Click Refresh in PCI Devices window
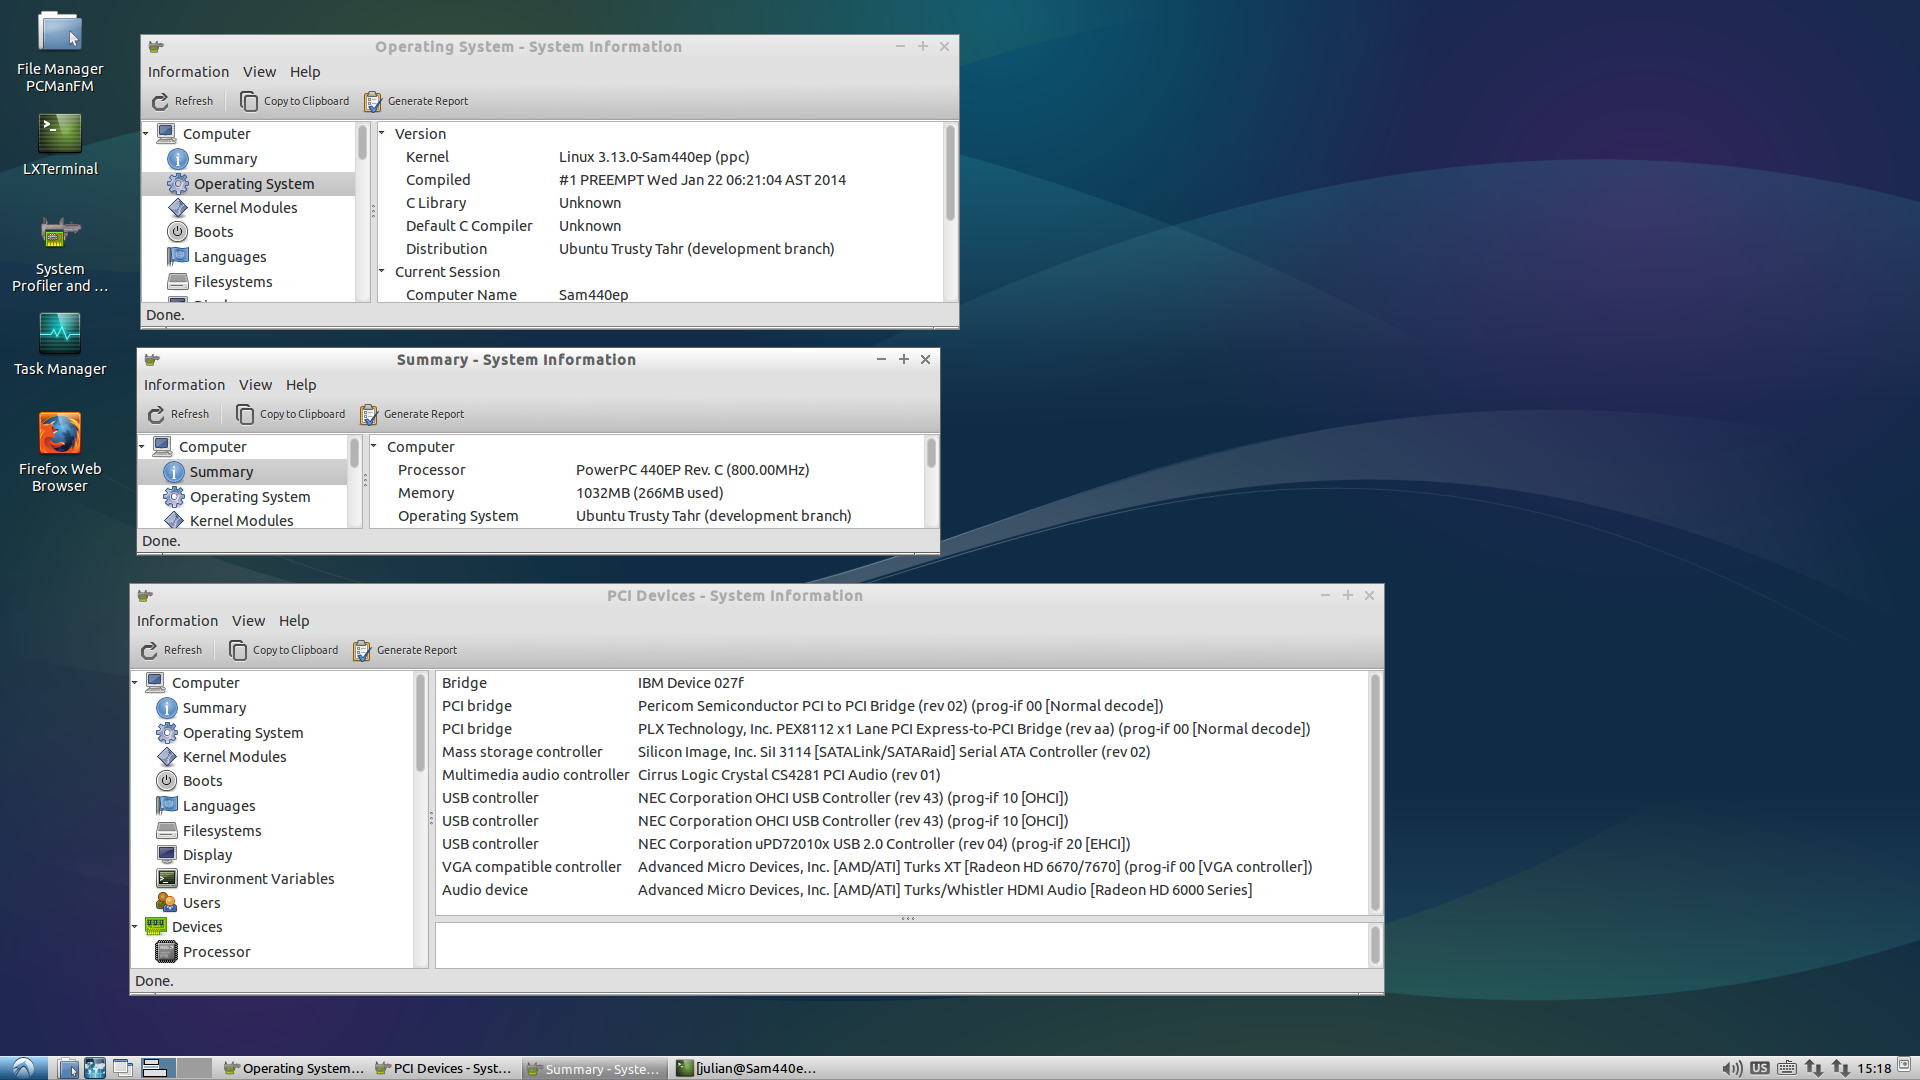The height and width of the screenshot is (1080, 1920). [172, 650]
